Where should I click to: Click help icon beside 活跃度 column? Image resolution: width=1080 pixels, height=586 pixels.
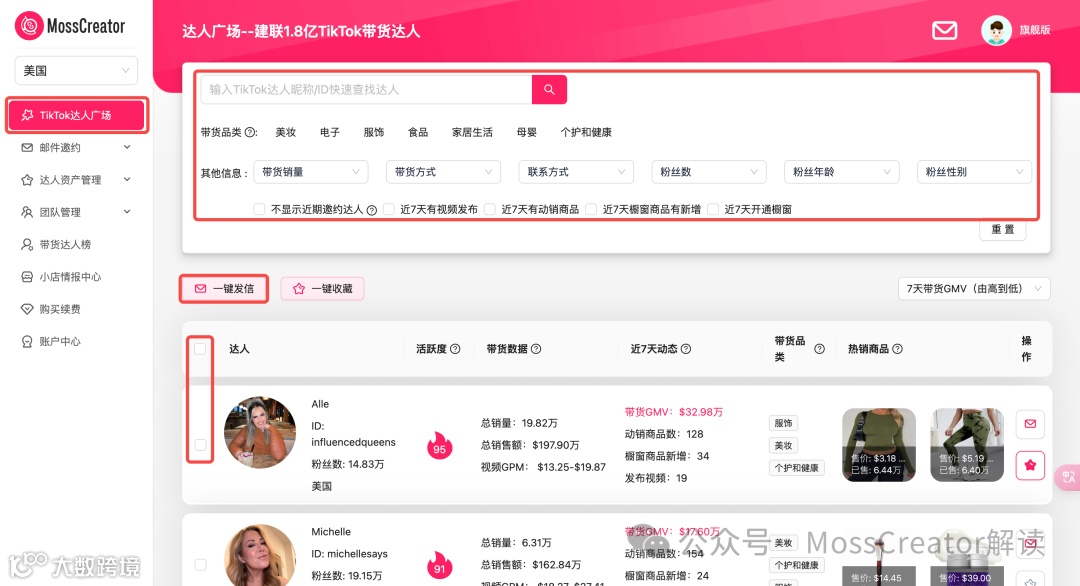coord(455,349)
